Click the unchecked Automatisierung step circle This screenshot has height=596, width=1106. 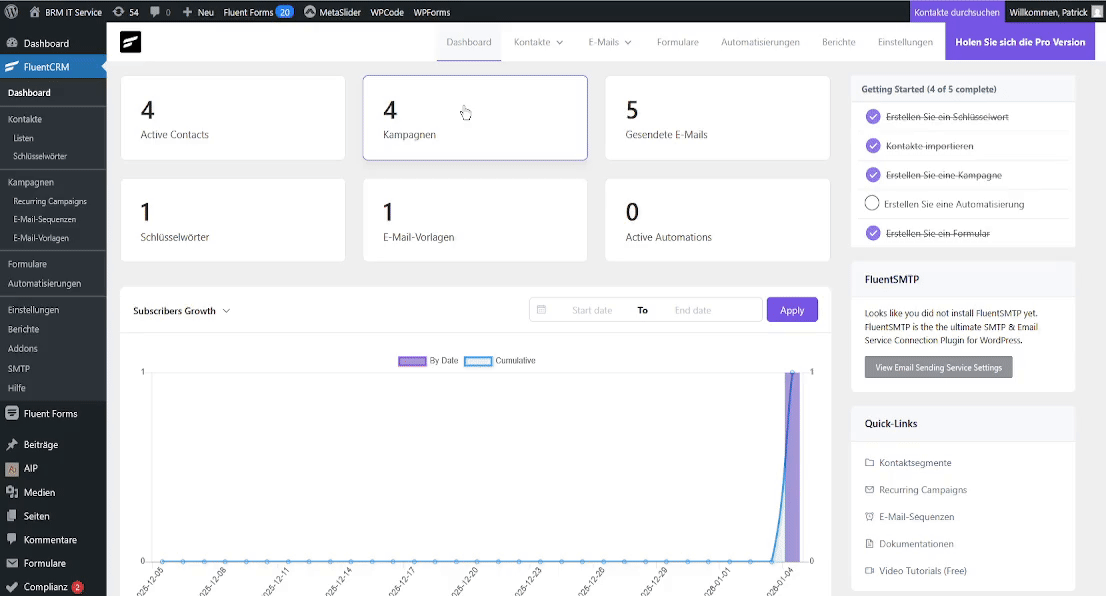pos(872,204)
